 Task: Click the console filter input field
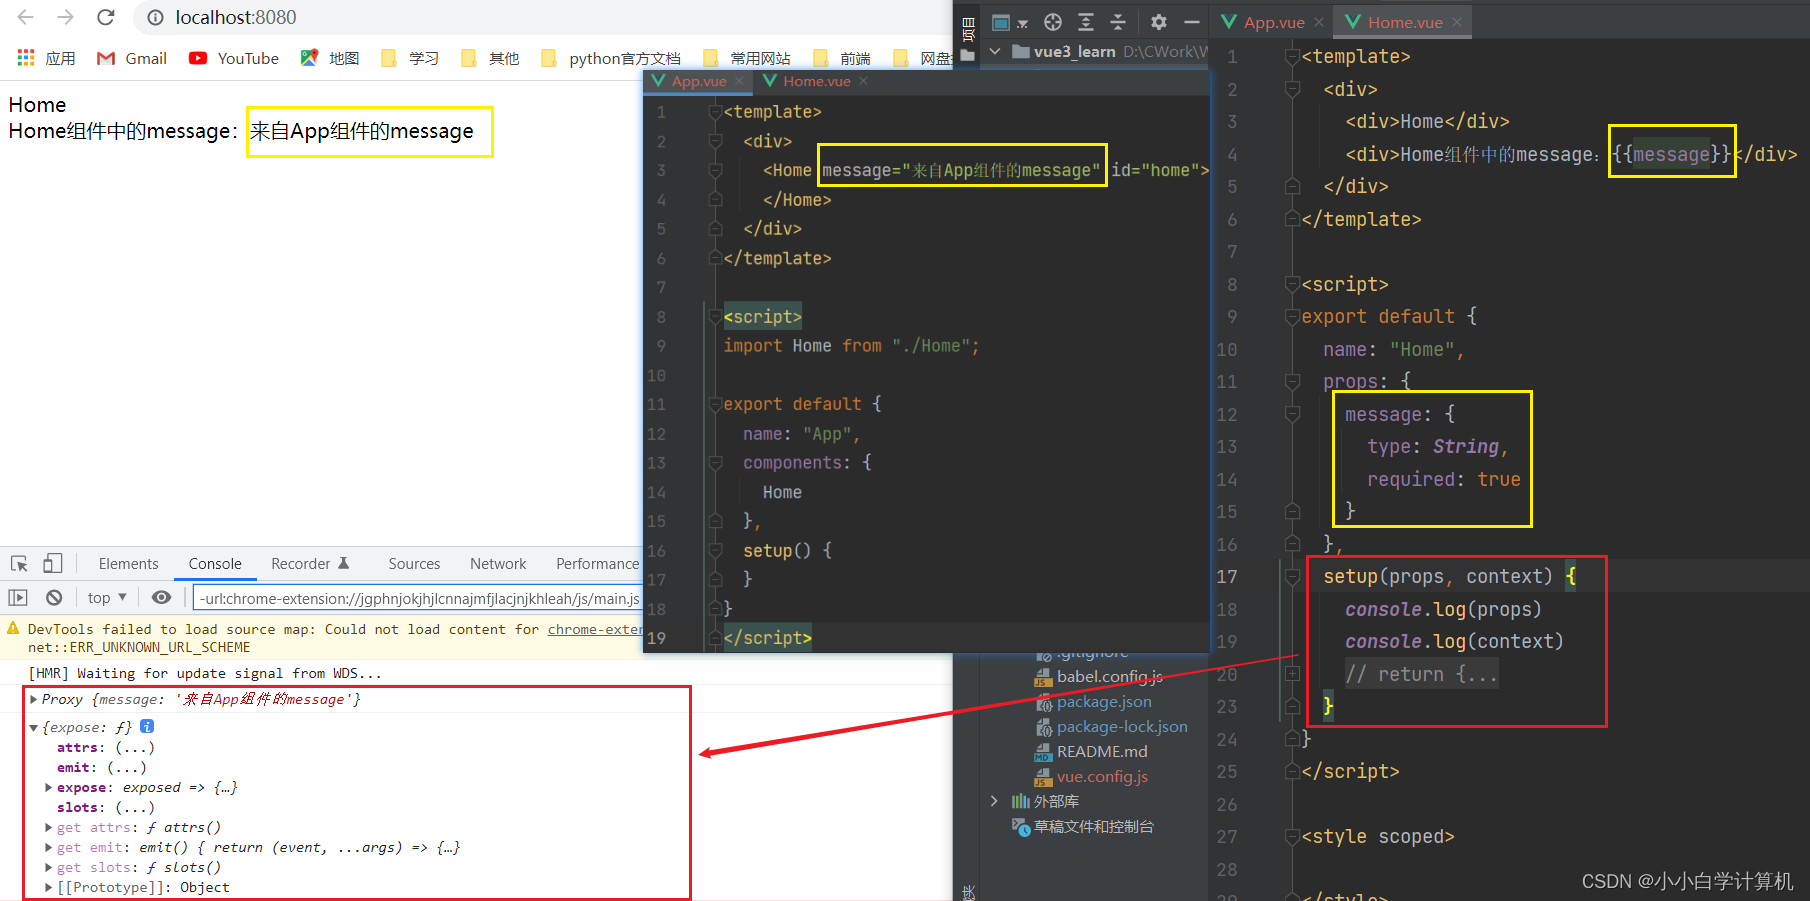coord(418,598)
